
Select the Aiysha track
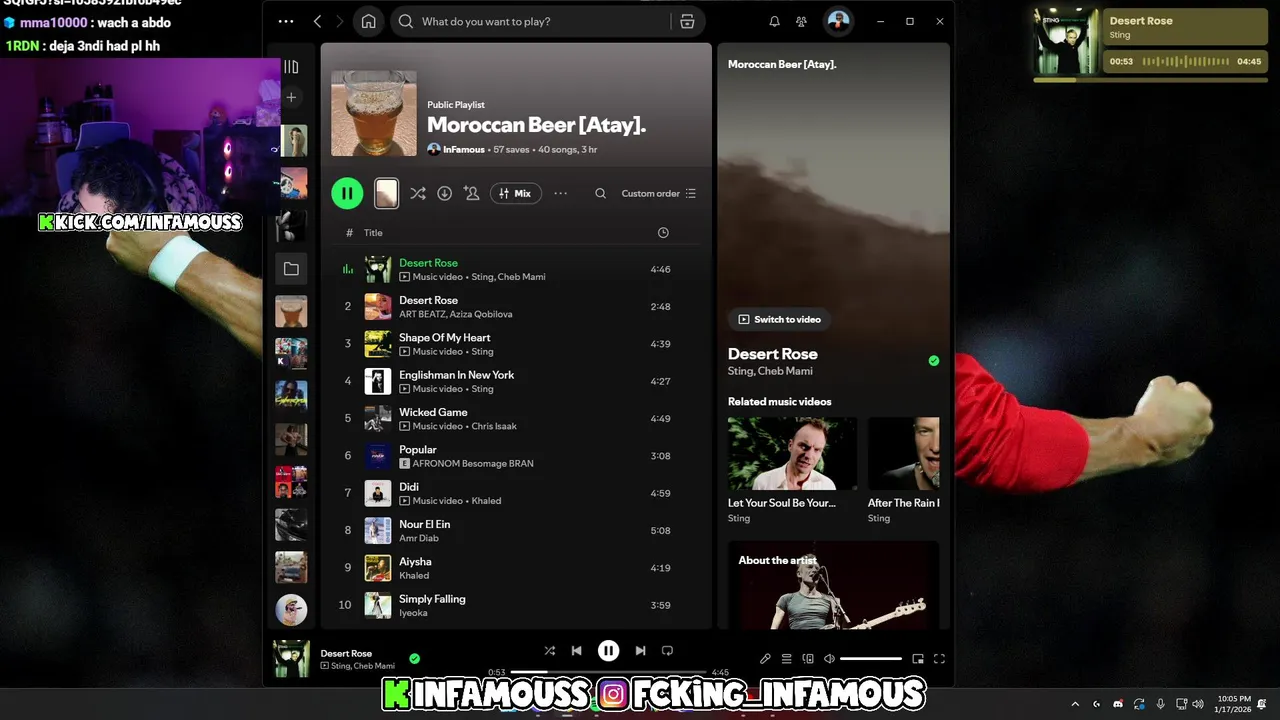pos(516,568)
